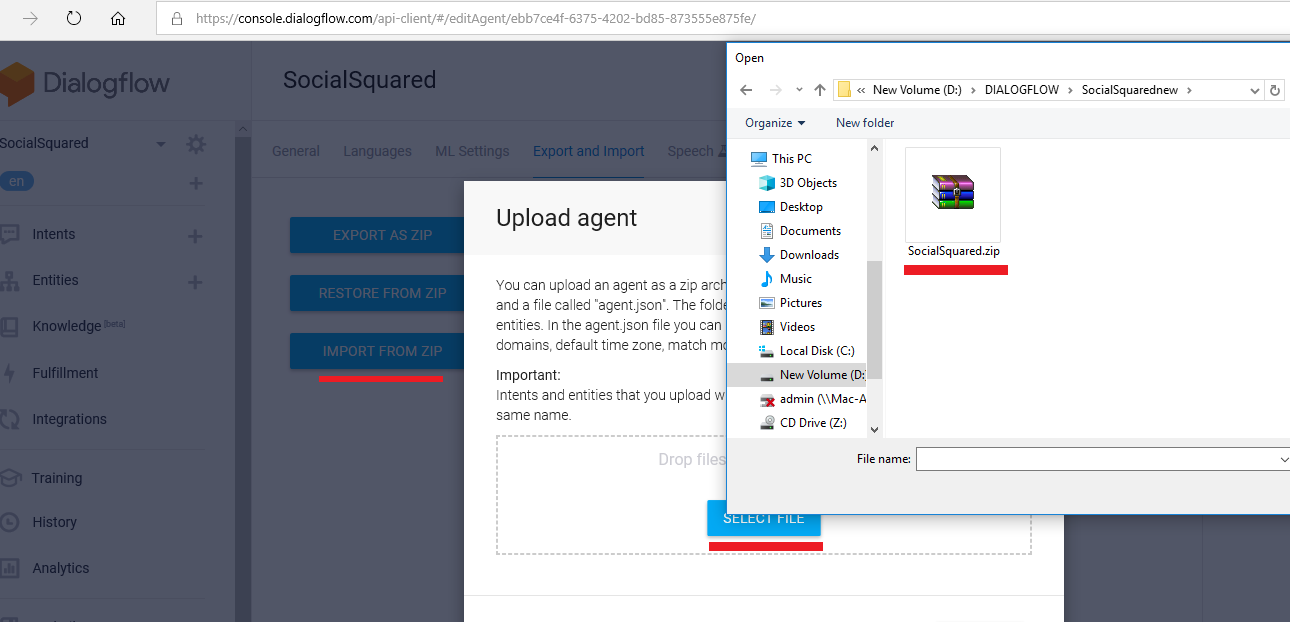This screenshot has height=622, width=1290.
Task: Open Downloads folder in navigation pane
Action: [x=808, y=255]
